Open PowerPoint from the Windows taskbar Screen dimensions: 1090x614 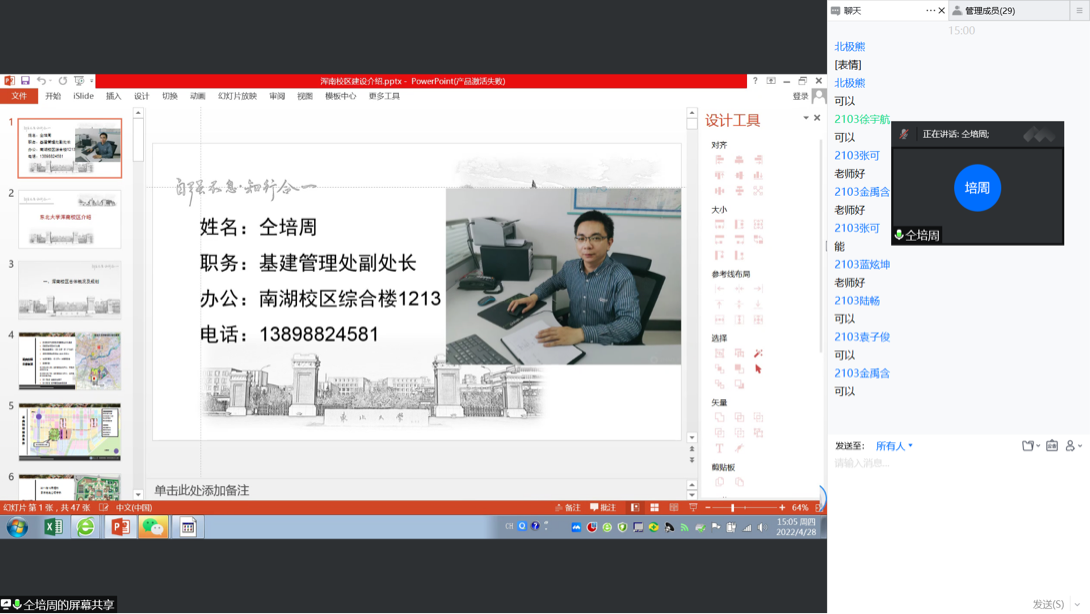coord(120,526)
